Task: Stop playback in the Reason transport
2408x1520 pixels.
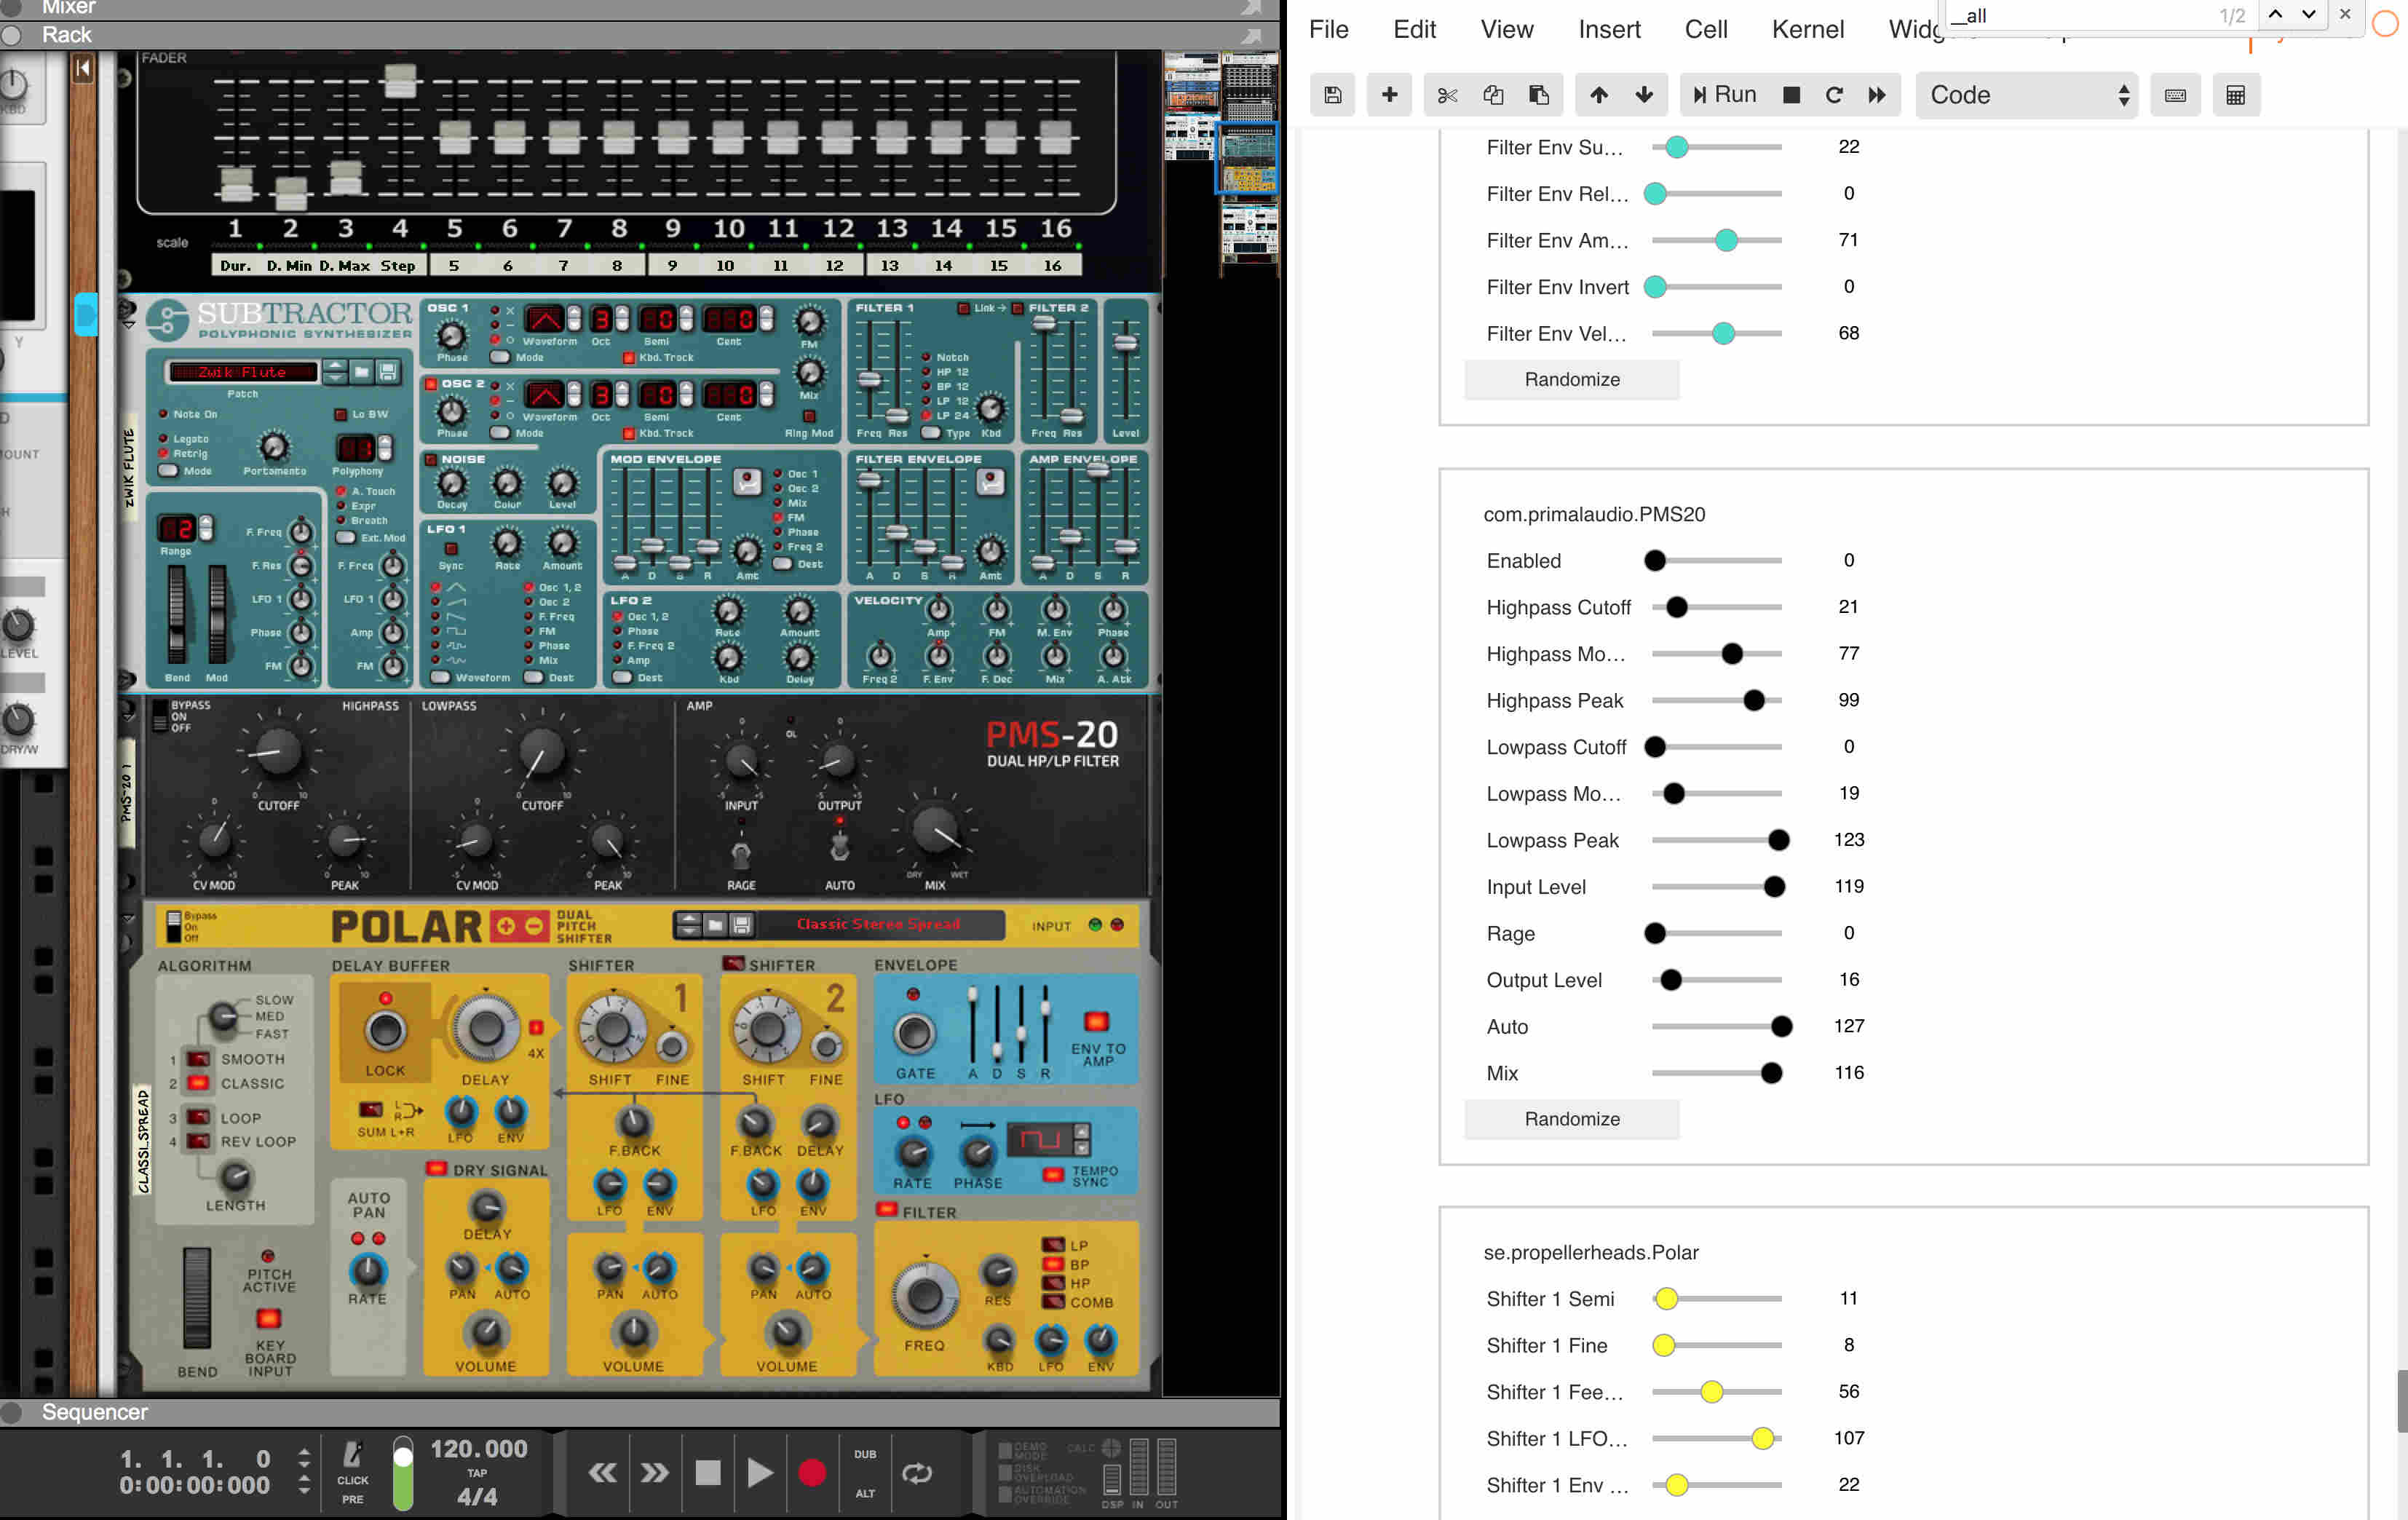Action: (x=708, y=1472)
